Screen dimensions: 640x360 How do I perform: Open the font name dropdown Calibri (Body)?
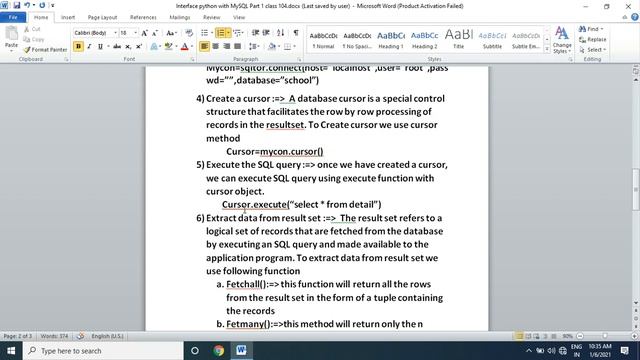[x=116, y=33]
